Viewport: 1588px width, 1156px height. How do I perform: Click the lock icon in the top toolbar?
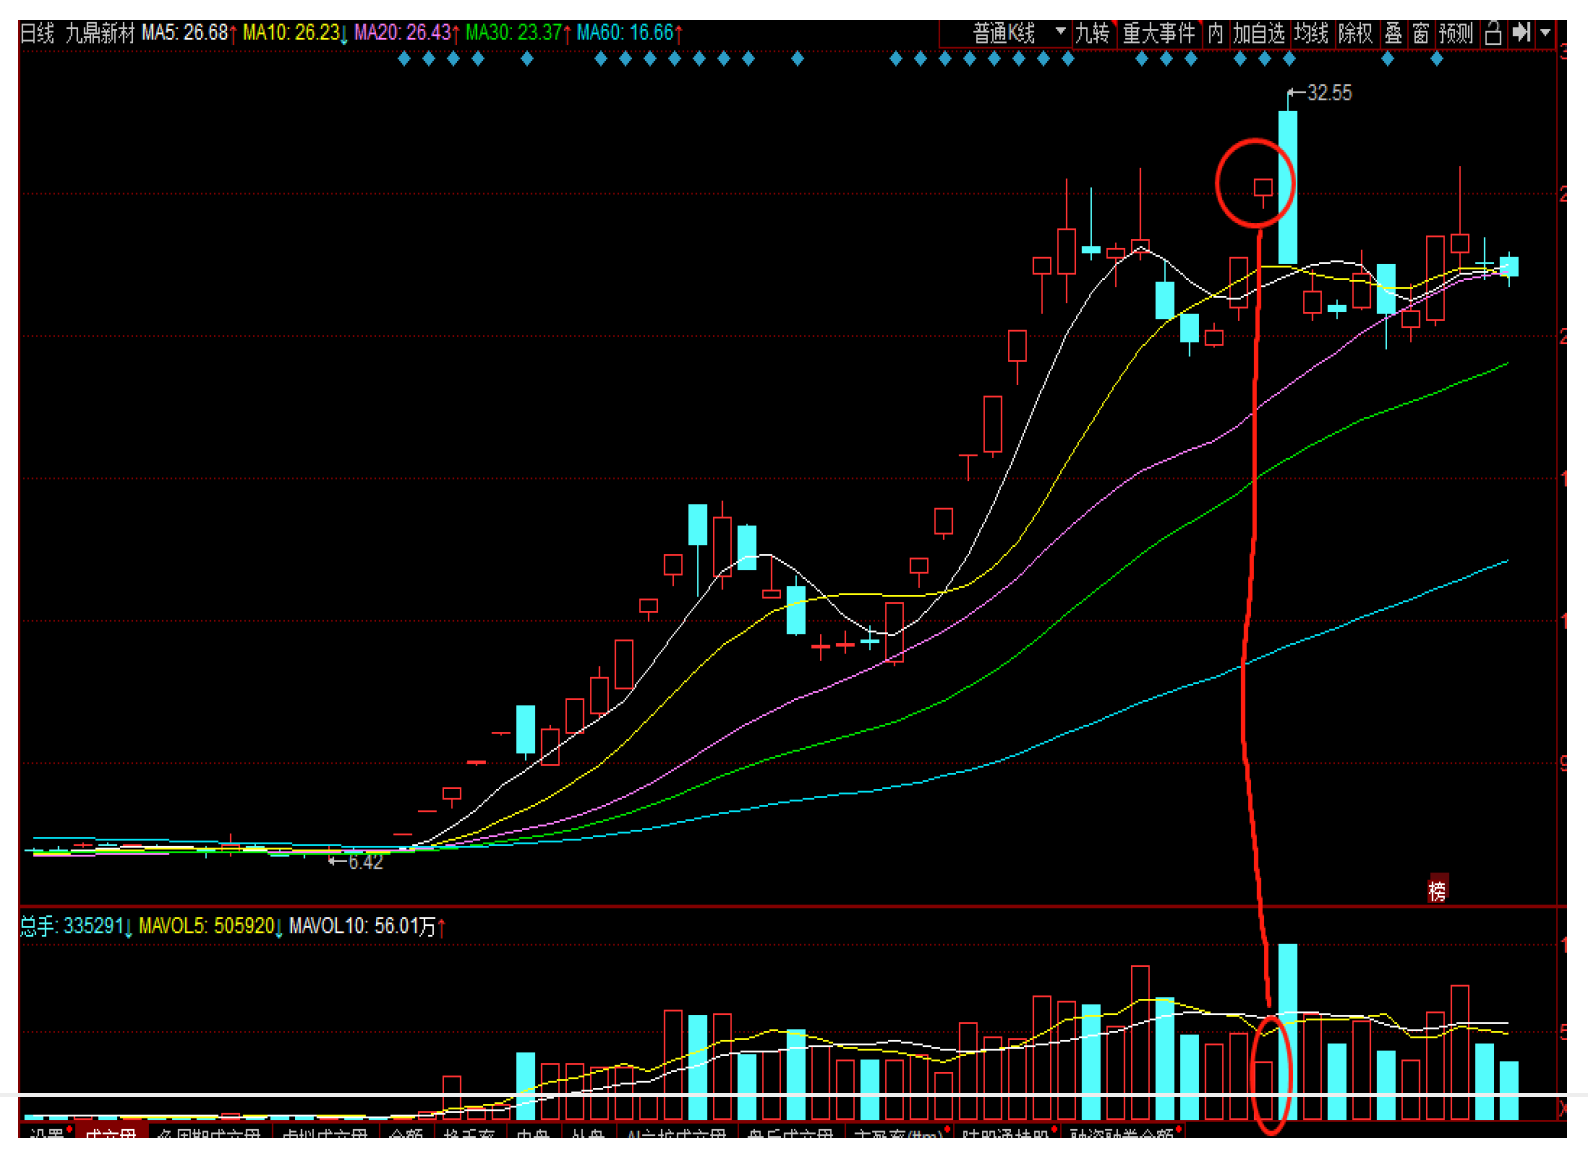(1493, 33)
